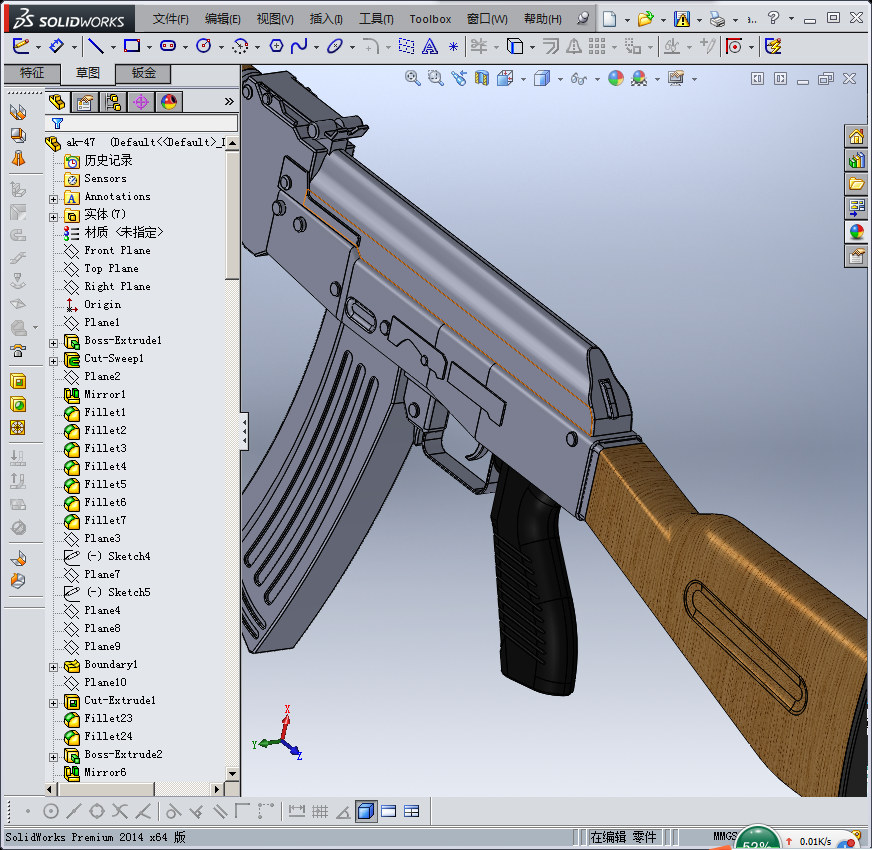
Task: Click the Print icon in title toolbar
Action: click(717, 20)
